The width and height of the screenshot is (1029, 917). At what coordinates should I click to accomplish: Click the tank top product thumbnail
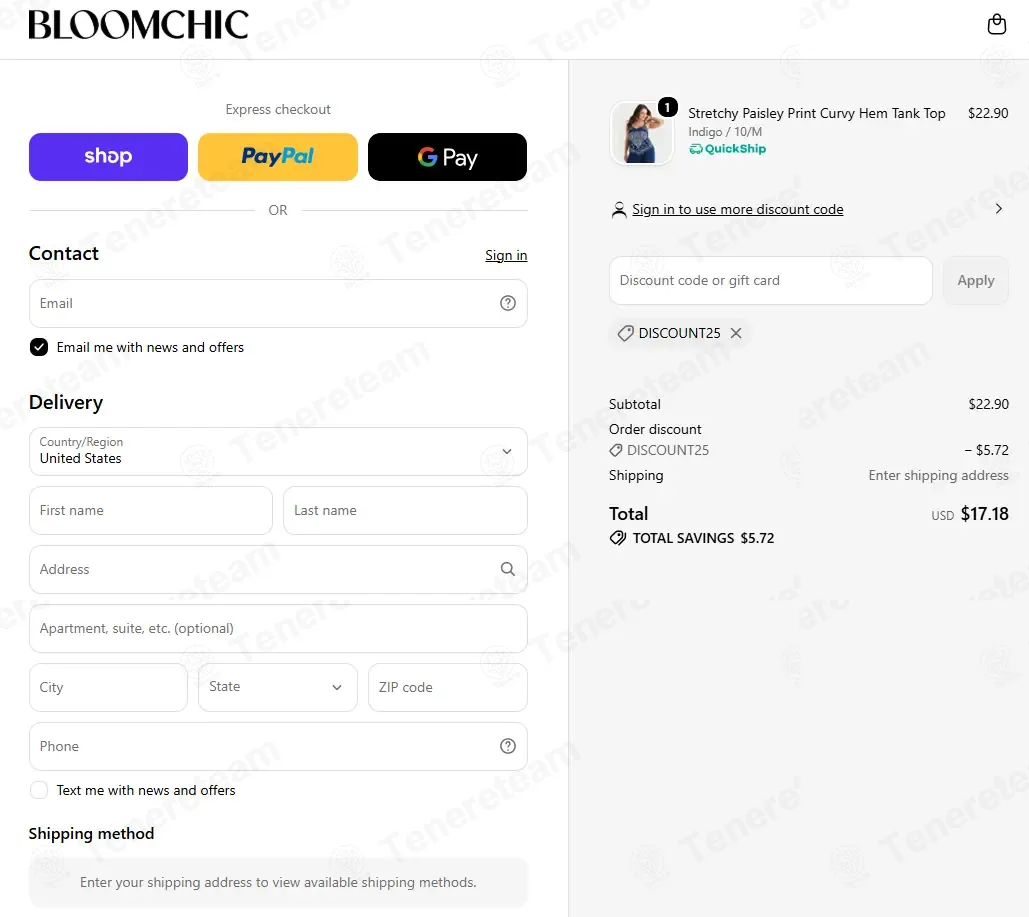click(641, 133)
